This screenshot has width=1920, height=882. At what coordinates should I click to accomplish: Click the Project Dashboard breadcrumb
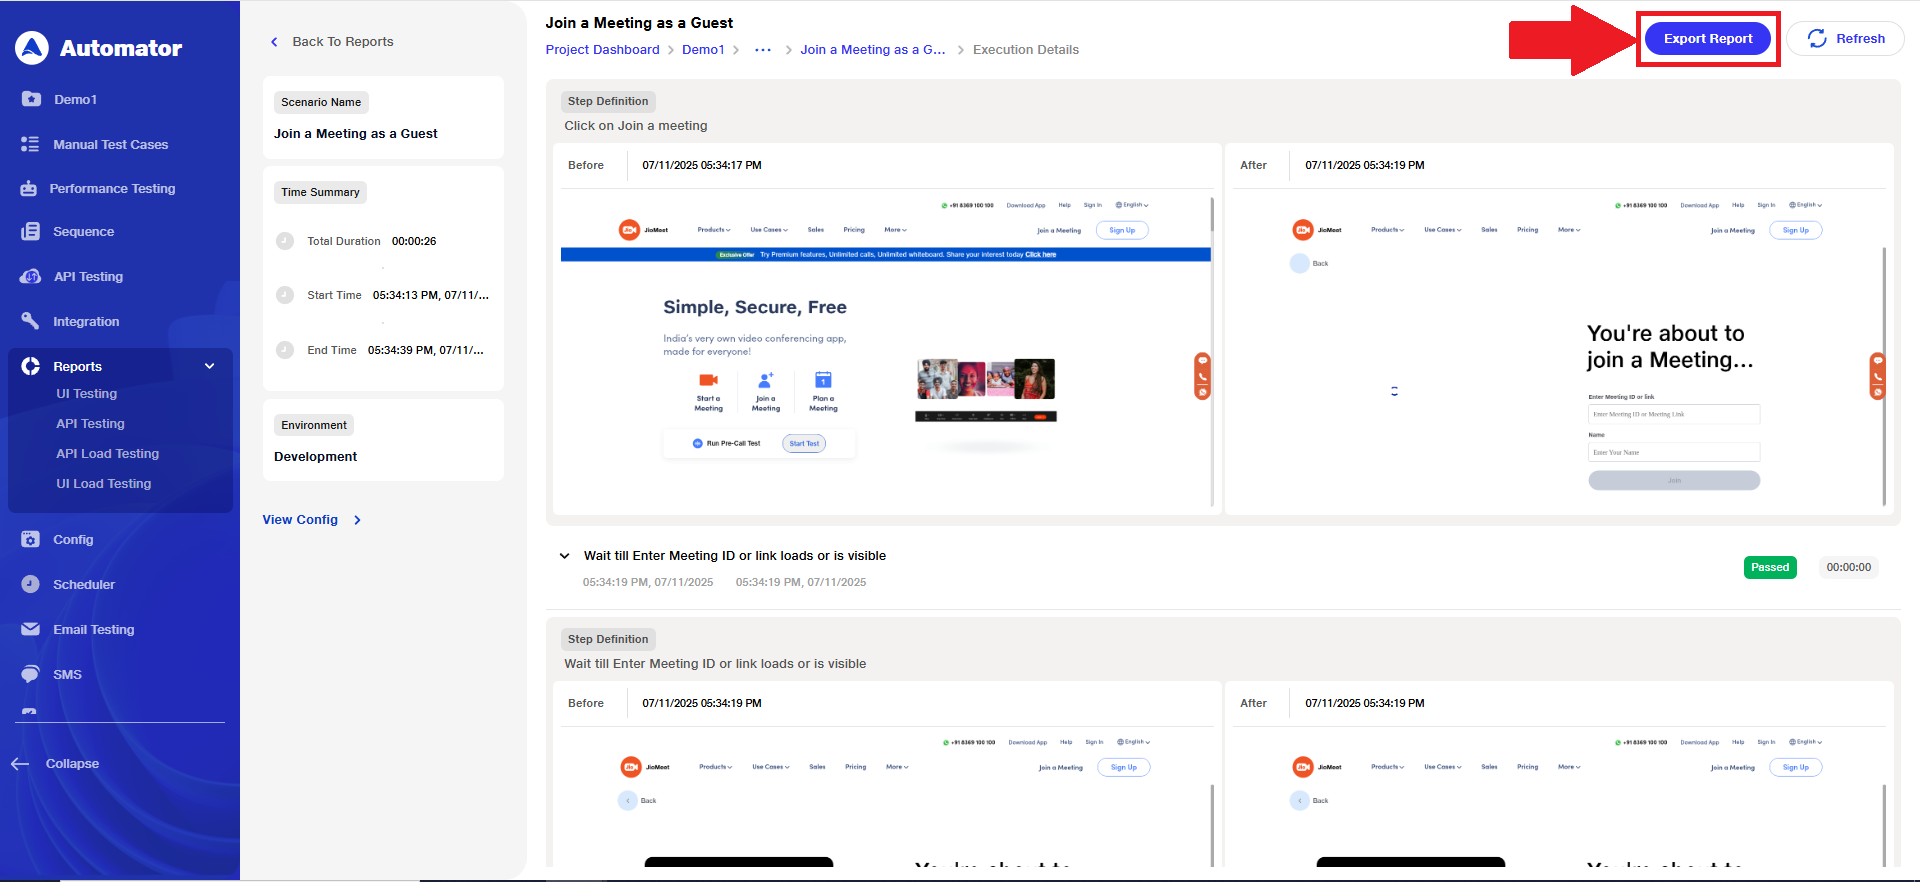(x=602, y=50)
